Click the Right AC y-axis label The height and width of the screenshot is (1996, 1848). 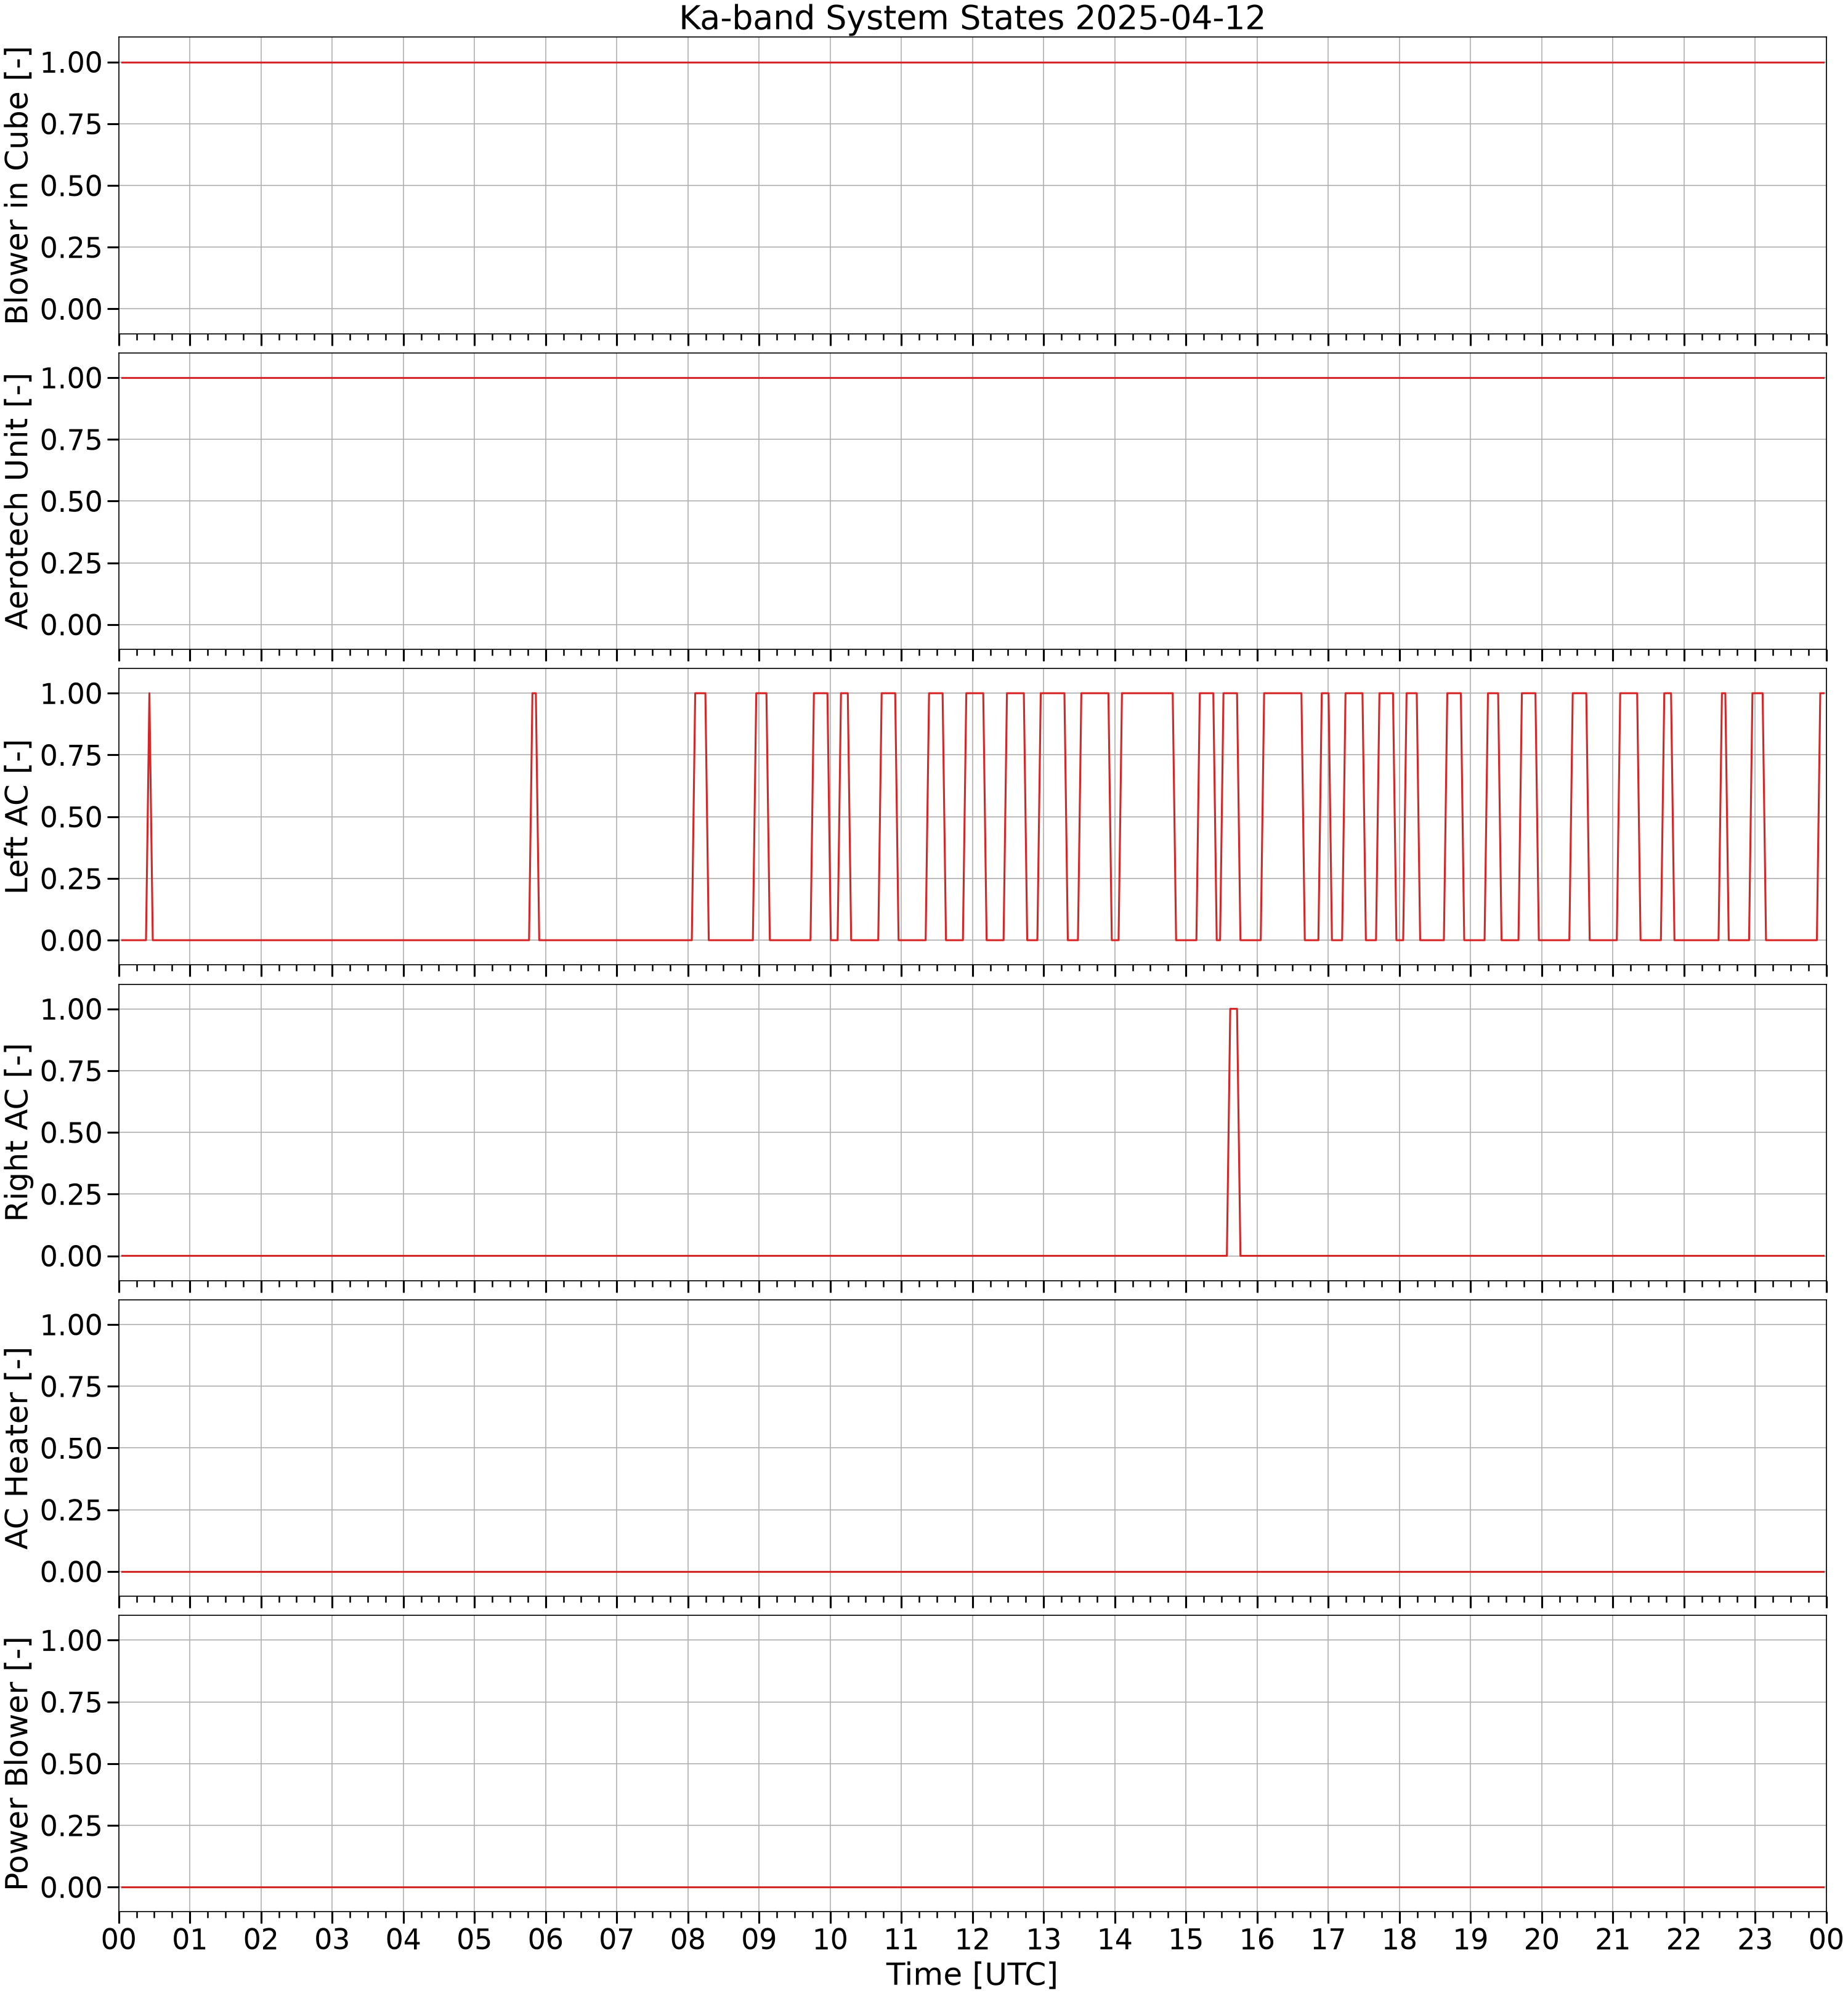[18, 1132]
